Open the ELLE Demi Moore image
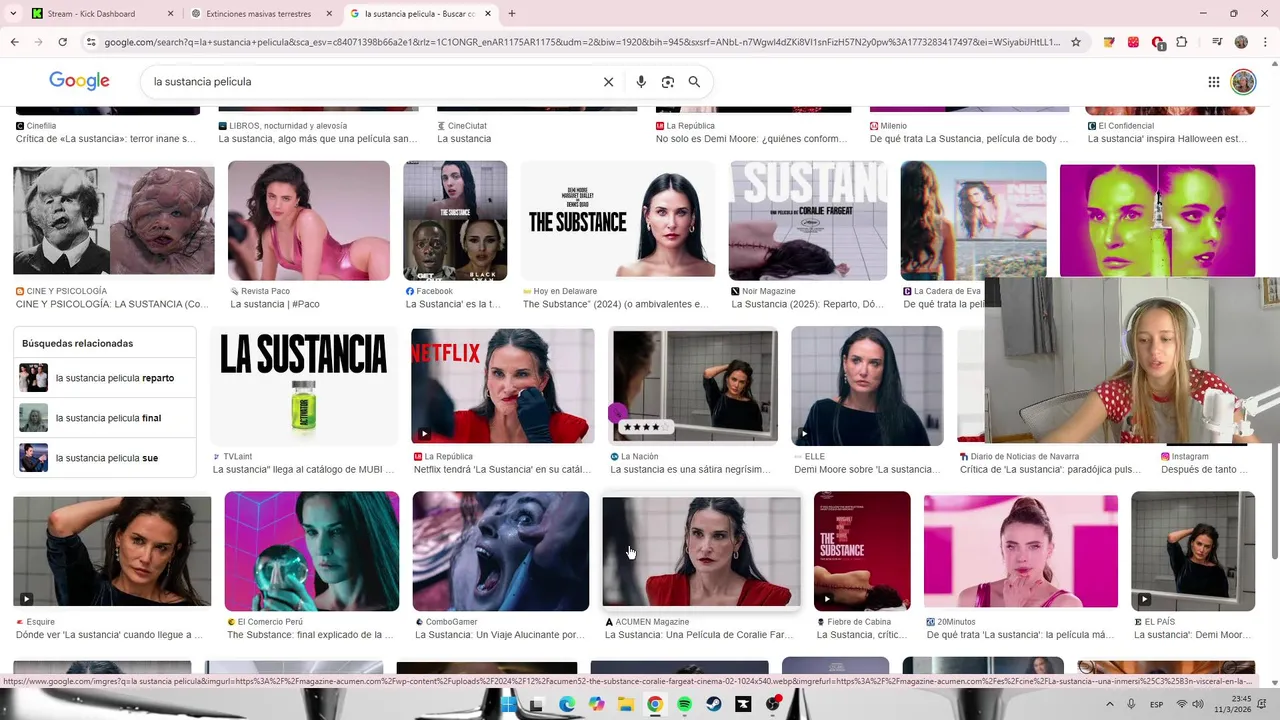1280x720 pixels. (867, 386)
